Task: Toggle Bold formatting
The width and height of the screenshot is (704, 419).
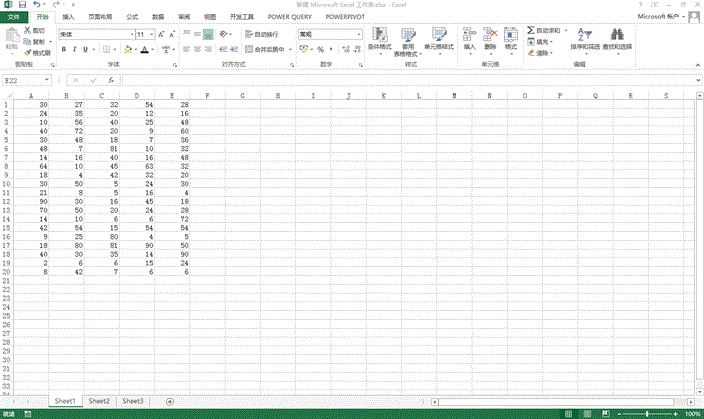Action: tap(63, 49)
